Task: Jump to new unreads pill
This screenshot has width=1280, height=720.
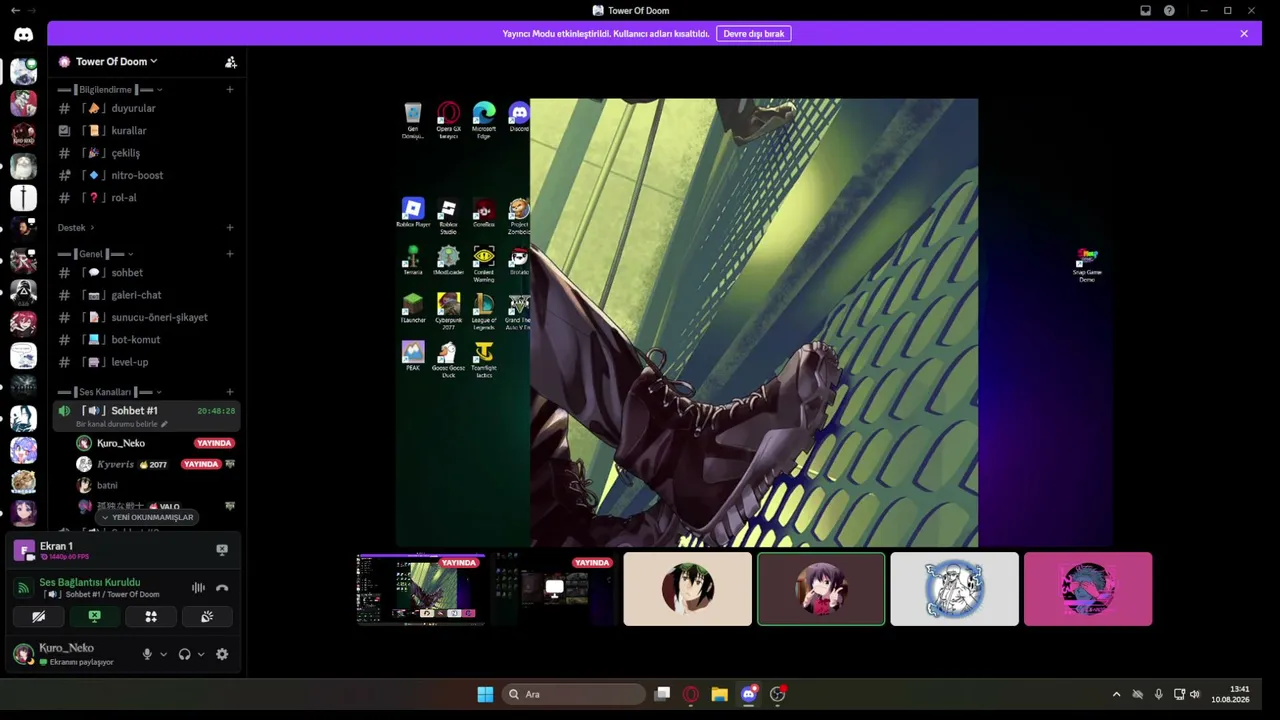Action: tap(147, 517)
